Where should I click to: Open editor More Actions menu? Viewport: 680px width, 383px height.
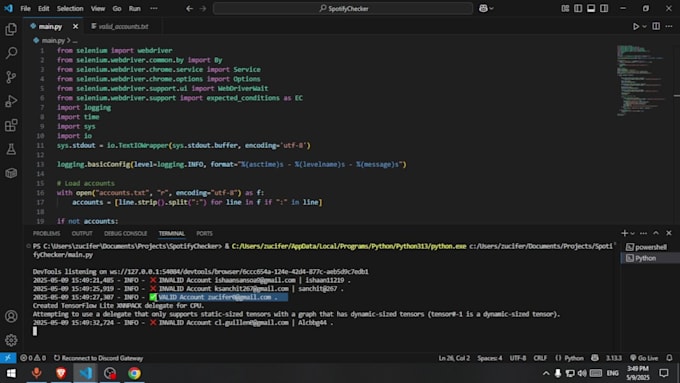[x=669, y=26]
